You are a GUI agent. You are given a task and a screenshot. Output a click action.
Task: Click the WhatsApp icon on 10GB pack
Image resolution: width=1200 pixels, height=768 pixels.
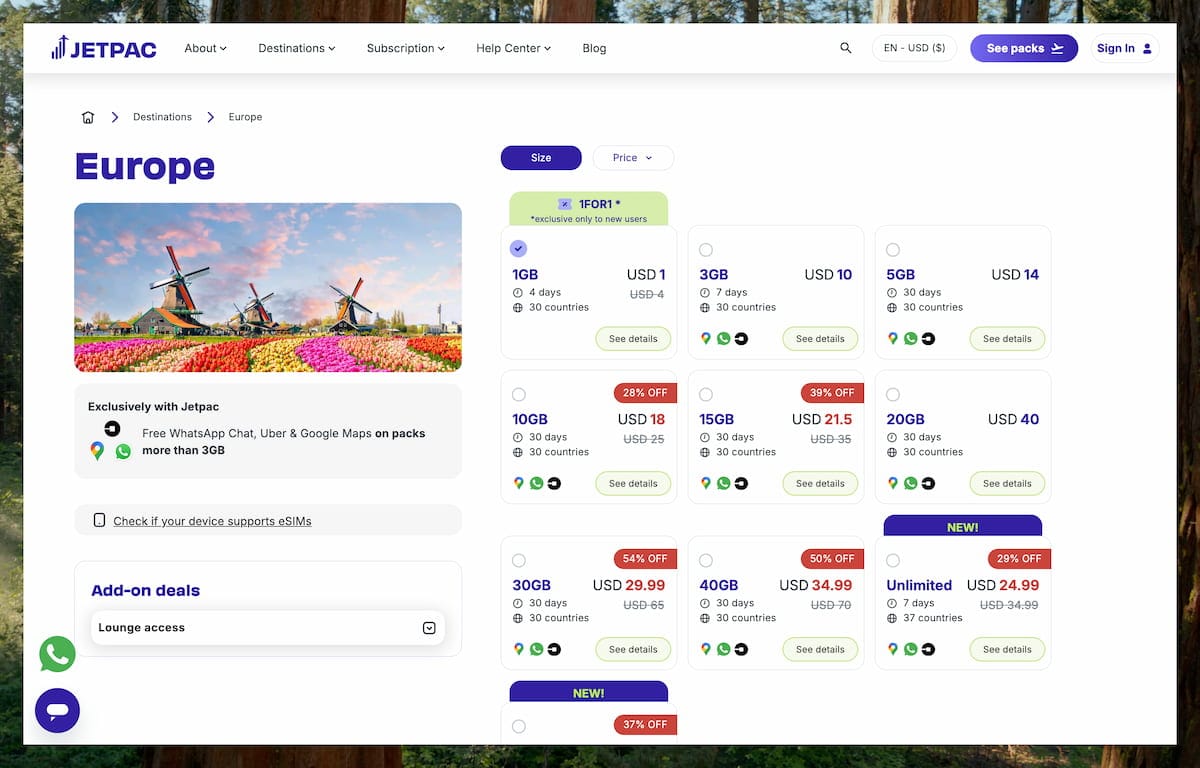coord(536,484)
